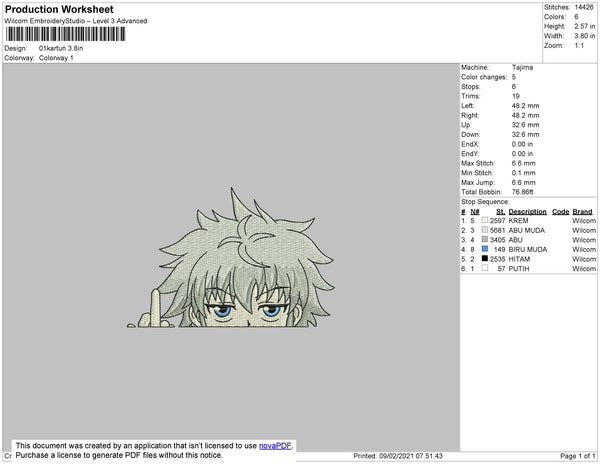
Task: Click the Wilcom EmbroideryStudio subtitle
Action: click(76, 21)
